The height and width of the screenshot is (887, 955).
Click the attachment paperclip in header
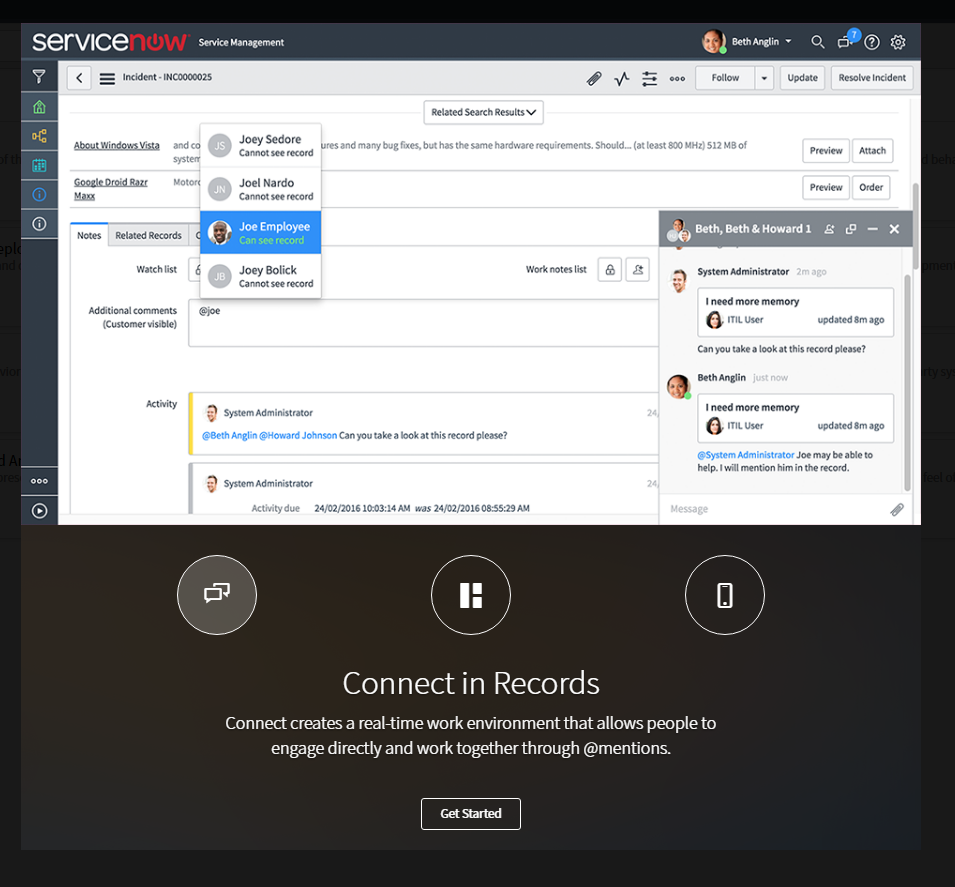click(594, 79)
